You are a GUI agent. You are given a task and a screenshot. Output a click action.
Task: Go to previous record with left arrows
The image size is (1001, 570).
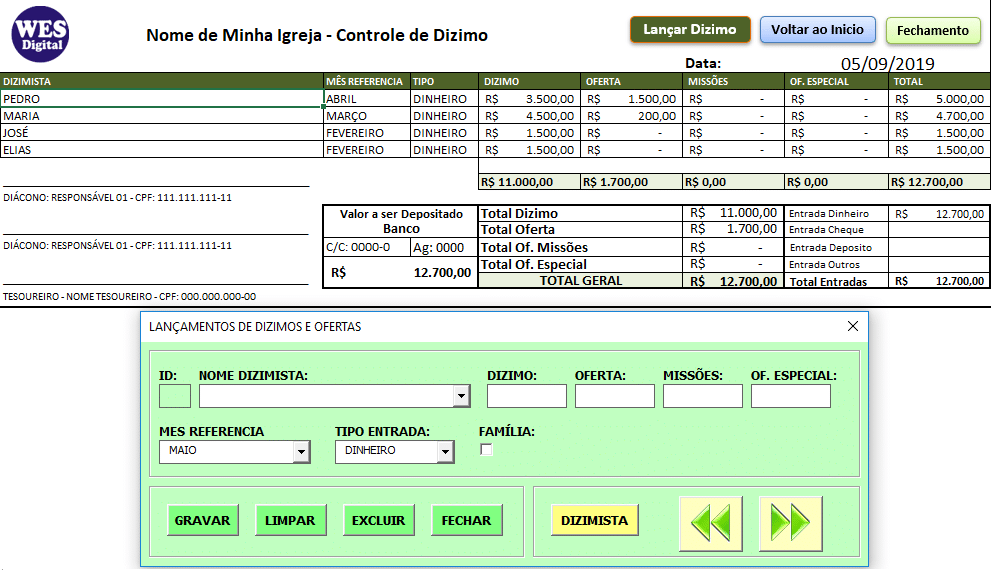711,523
